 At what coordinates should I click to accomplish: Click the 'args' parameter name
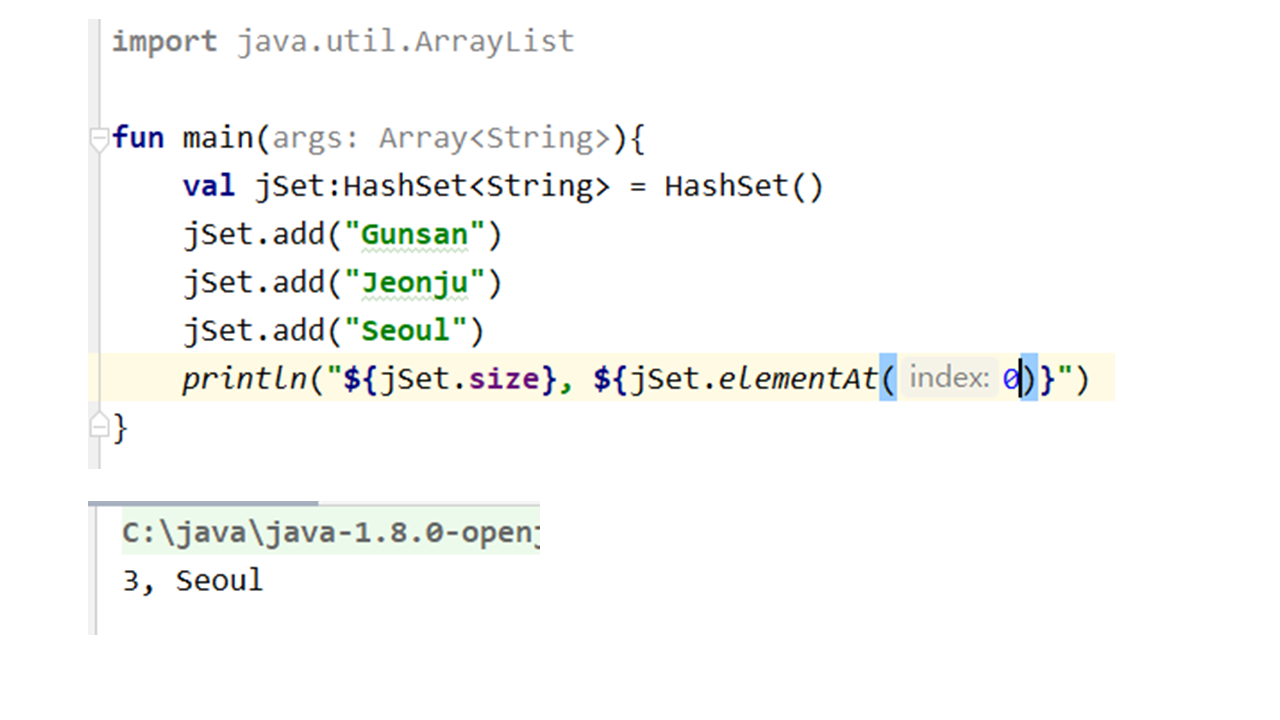[x=307, y=138]
